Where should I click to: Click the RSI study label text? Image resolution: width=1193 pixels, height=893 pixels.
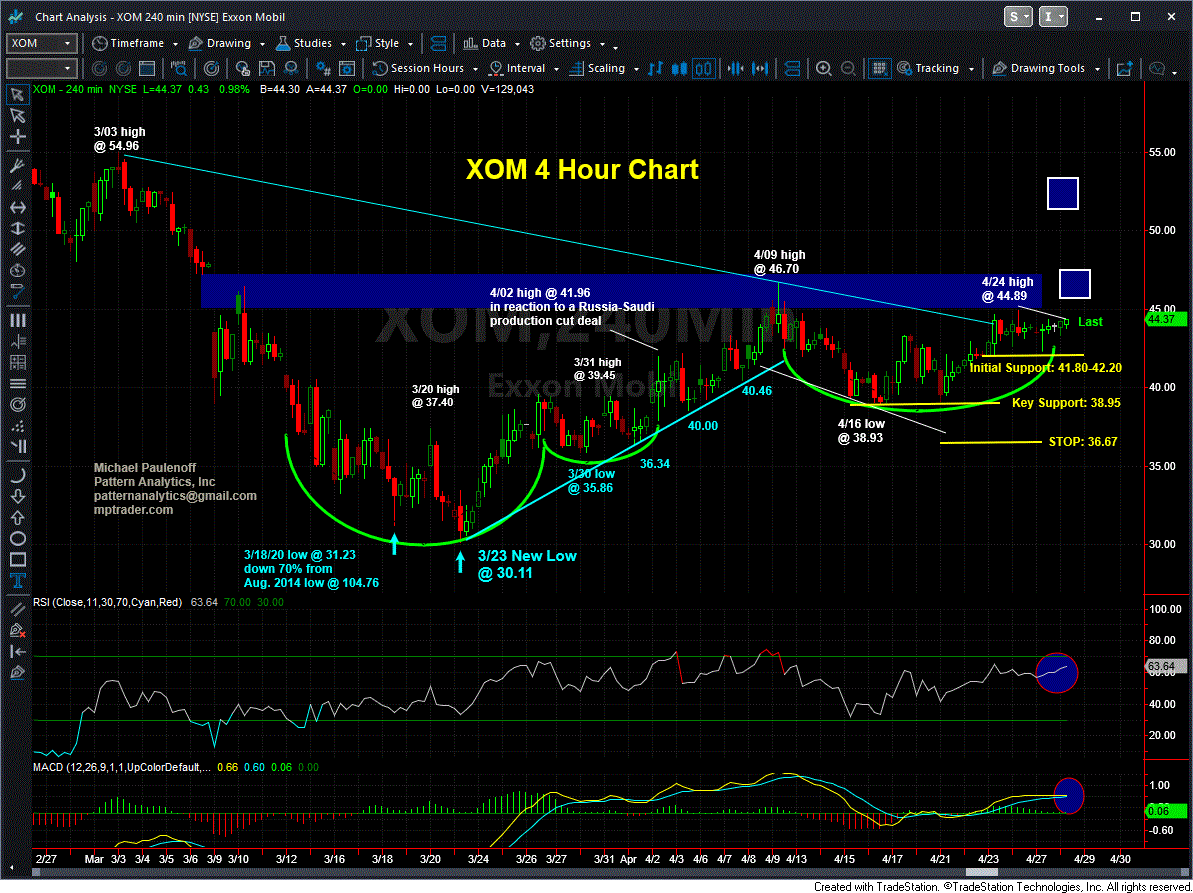[107, 602]
